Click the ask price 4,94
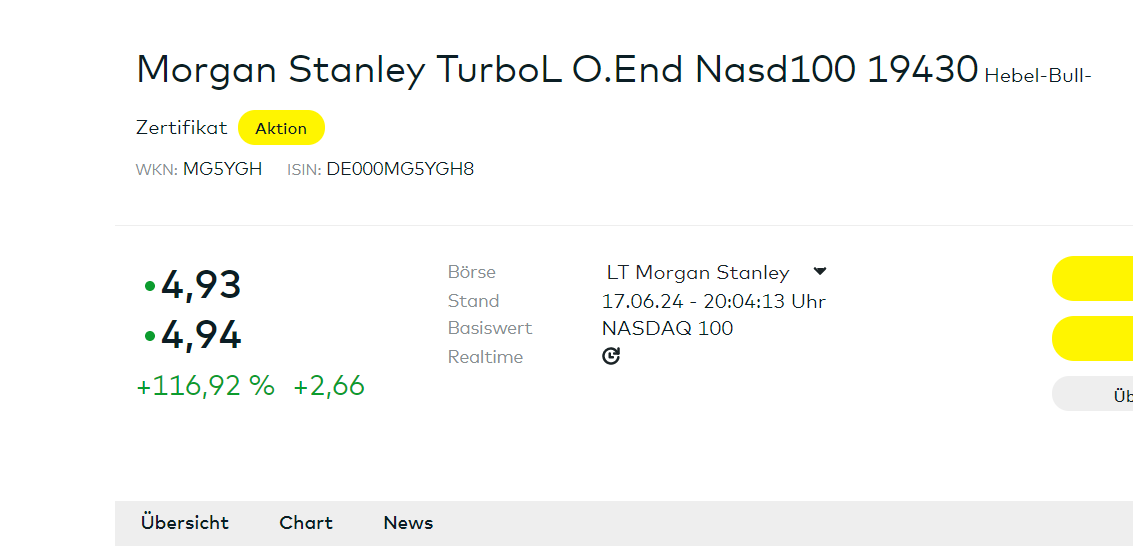Viewport: 1133px width, 555px height. coord(201,336)
